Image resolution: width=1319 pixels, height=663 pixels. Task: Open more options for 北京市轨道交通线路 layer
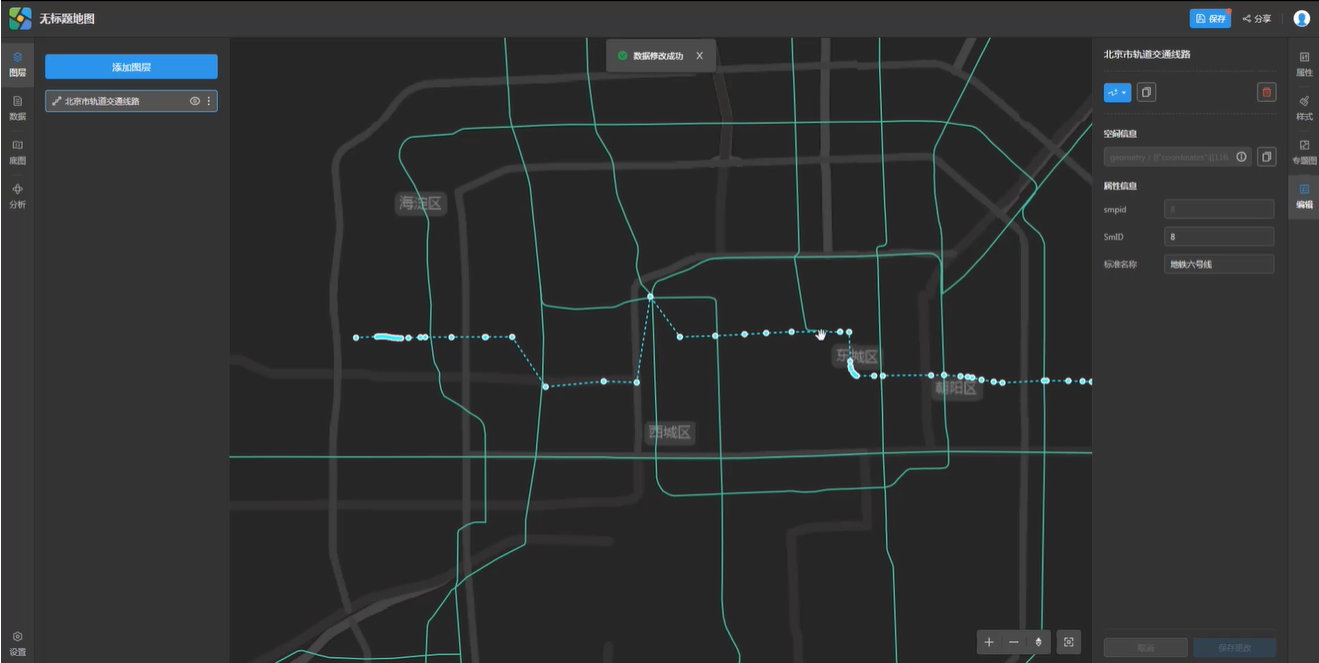(x=209, y=101)
